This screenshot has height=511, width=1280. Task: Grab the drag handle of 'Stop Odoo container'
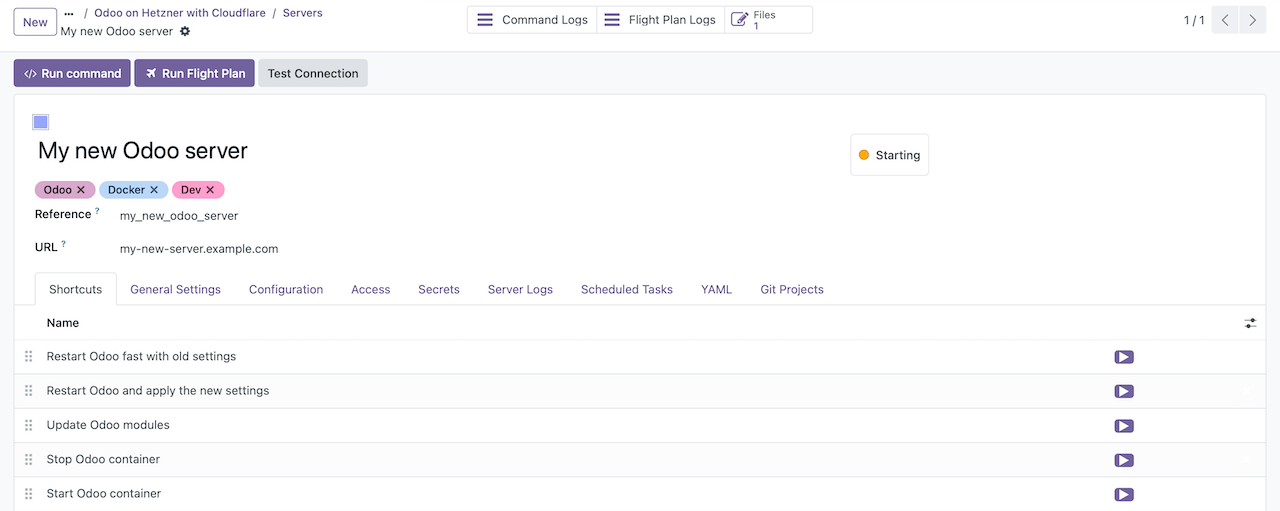[x=29, y=460]
